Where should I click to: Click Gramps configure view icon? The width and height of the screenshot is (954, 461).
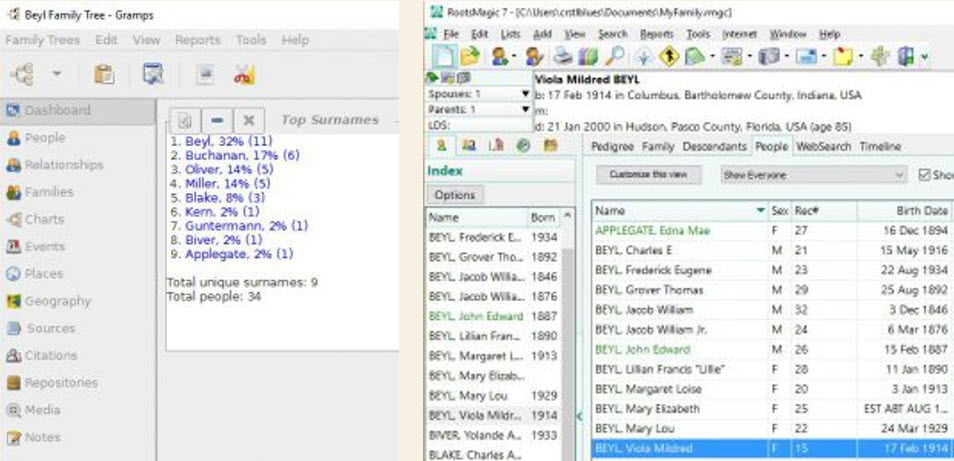point(153,74)
